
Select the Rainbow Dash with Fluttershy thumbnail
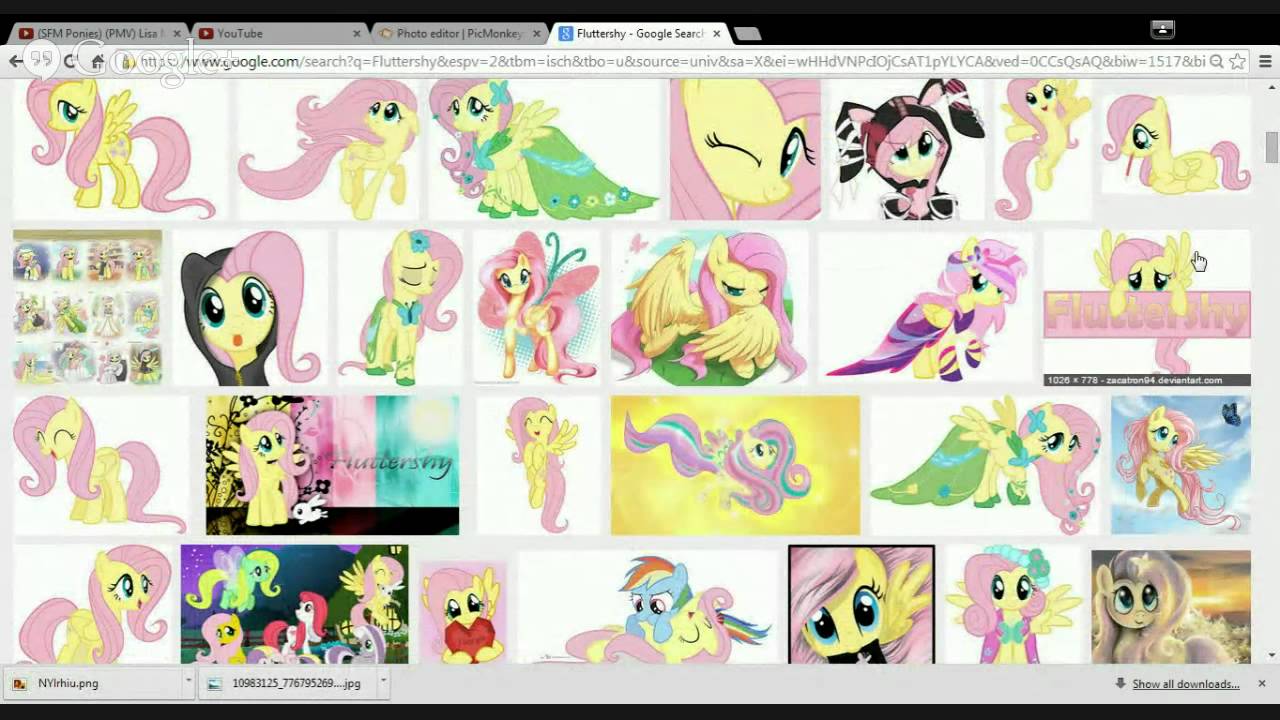click(x=647, y=605)
